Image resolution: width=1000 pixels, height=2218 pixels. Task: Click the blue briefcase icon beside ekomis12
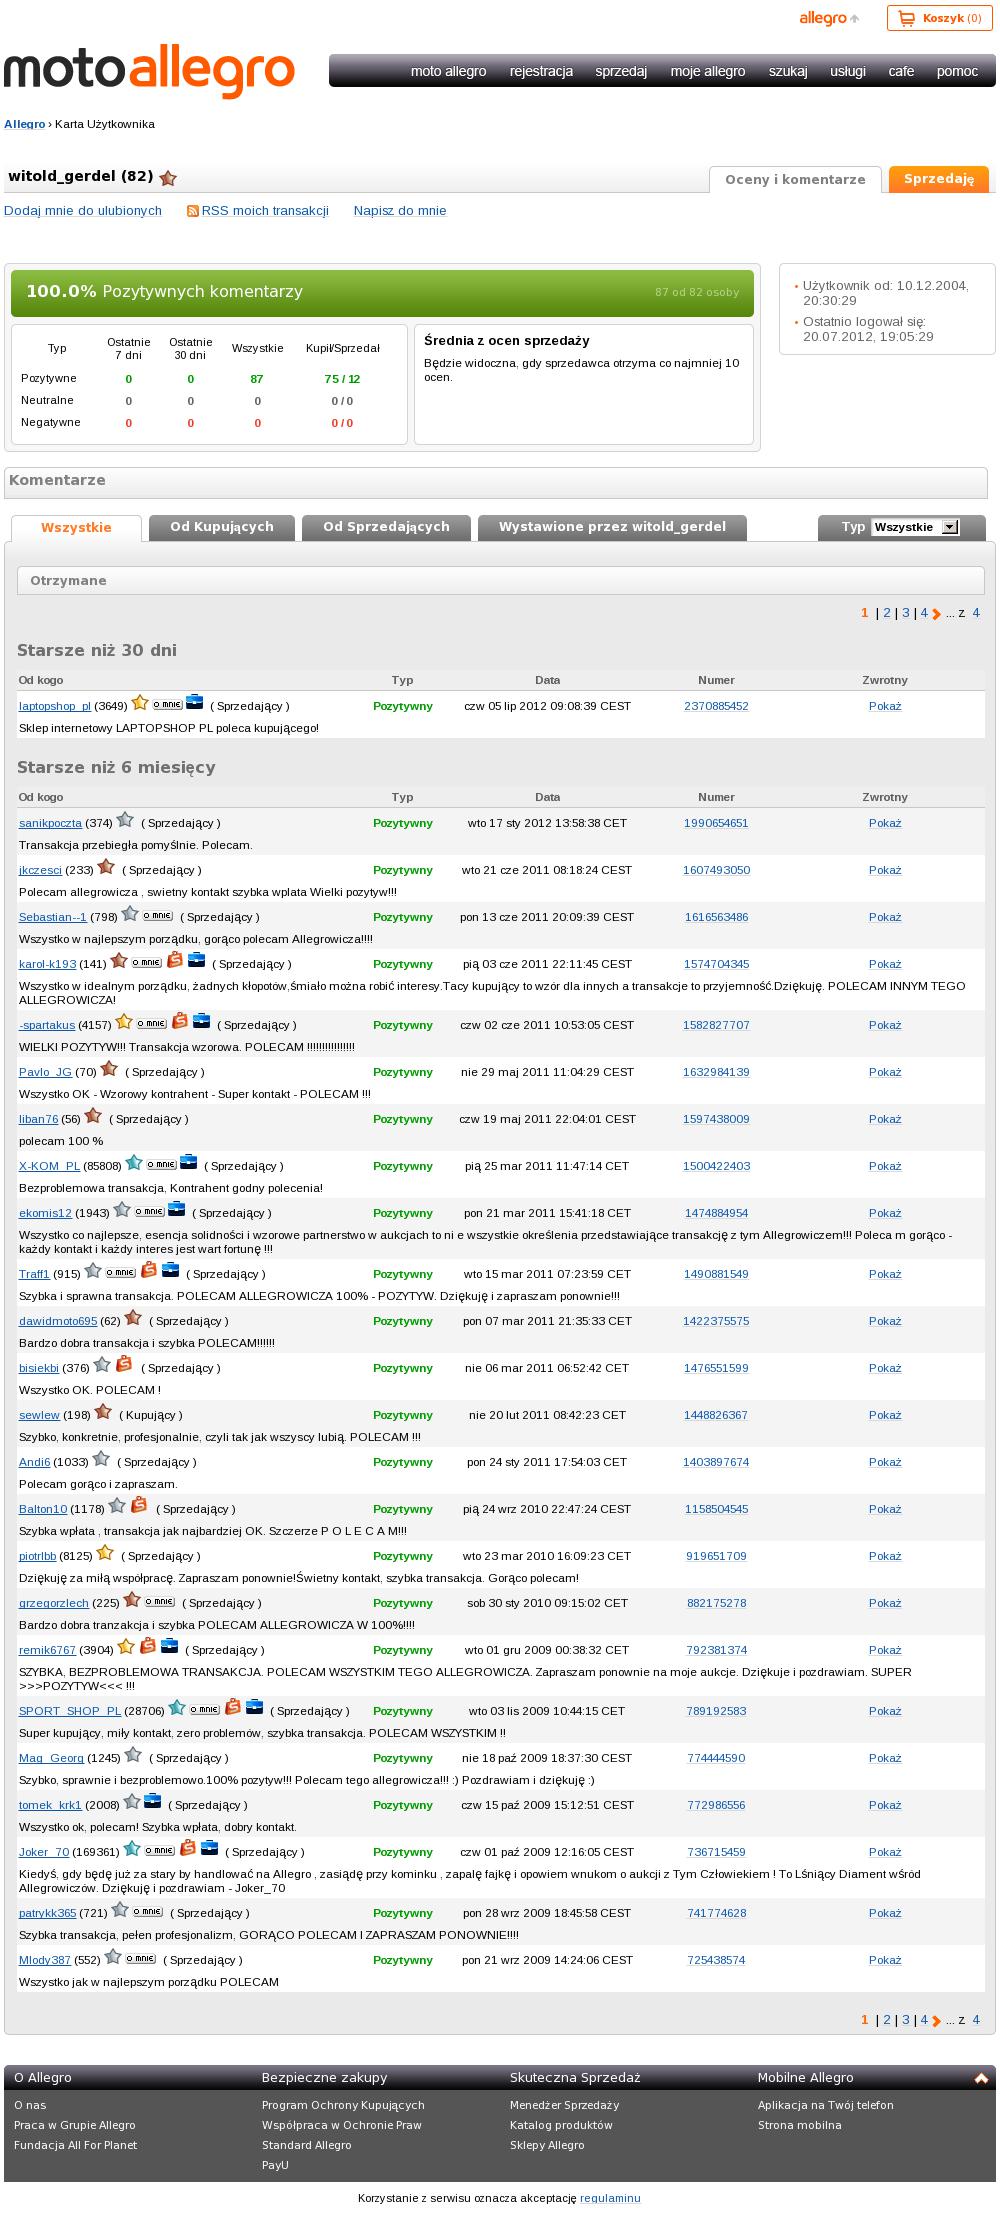[177, 1209]
